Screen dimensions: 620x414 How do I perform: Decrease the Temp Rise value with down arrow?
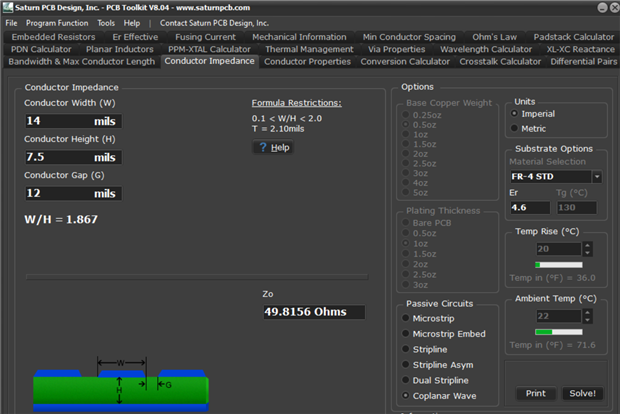point(588,253)
